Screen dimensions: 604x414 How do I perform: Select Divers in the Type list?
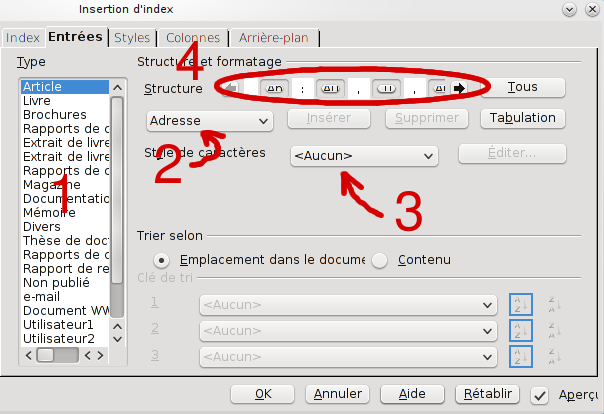pyautogui.click(x=65, y=227)
